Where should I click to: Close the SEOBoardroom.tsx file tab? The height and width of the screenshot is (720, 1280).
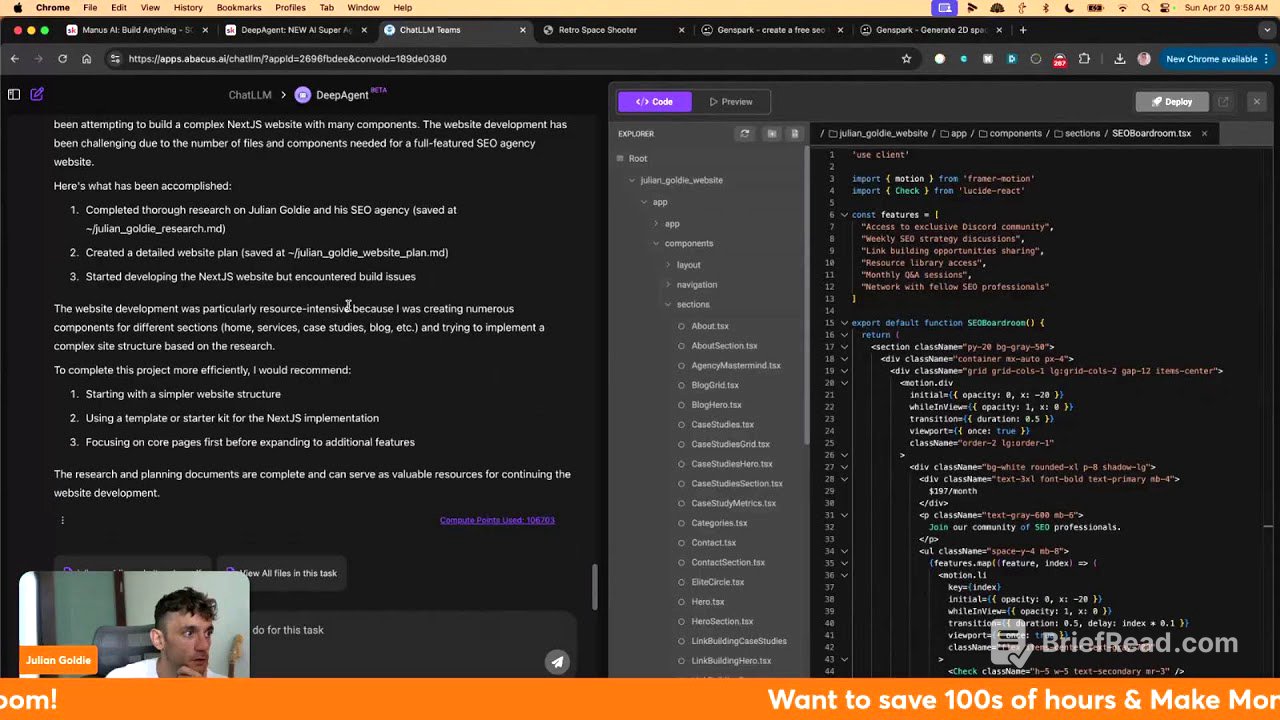(1204, 133)
